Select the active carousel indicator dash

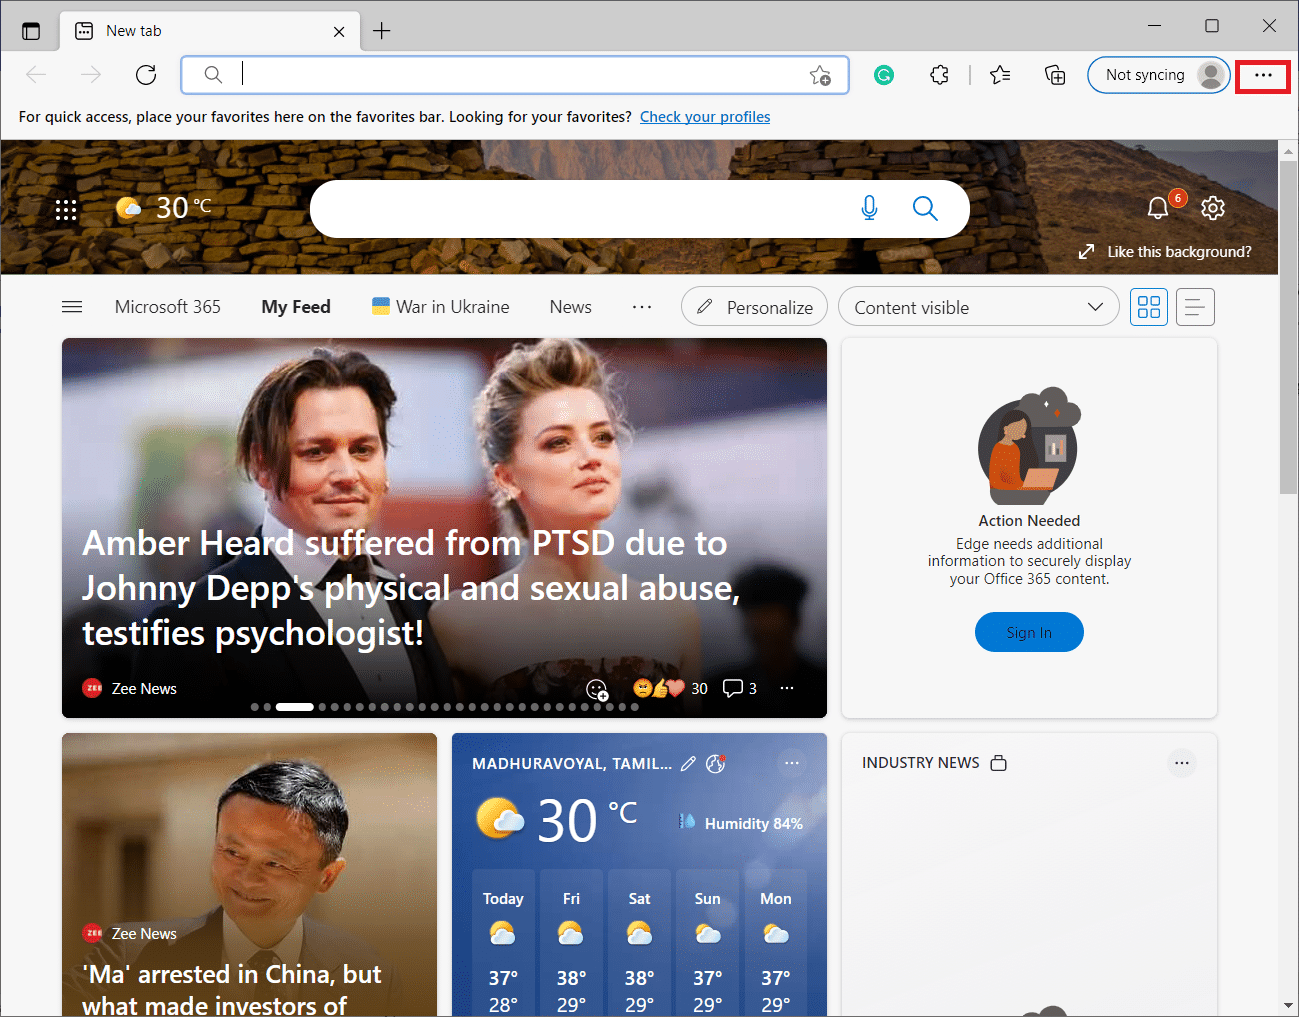click(295, 707)
